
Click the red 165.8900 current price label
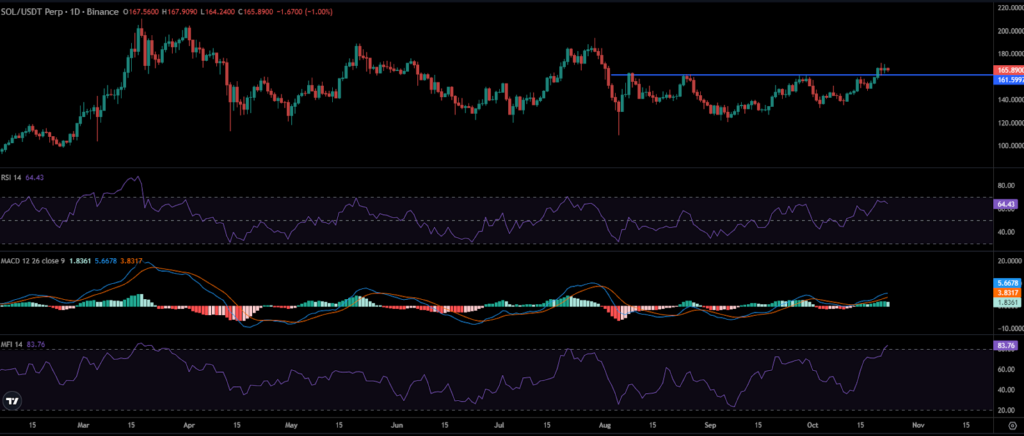pos(1008,70)
